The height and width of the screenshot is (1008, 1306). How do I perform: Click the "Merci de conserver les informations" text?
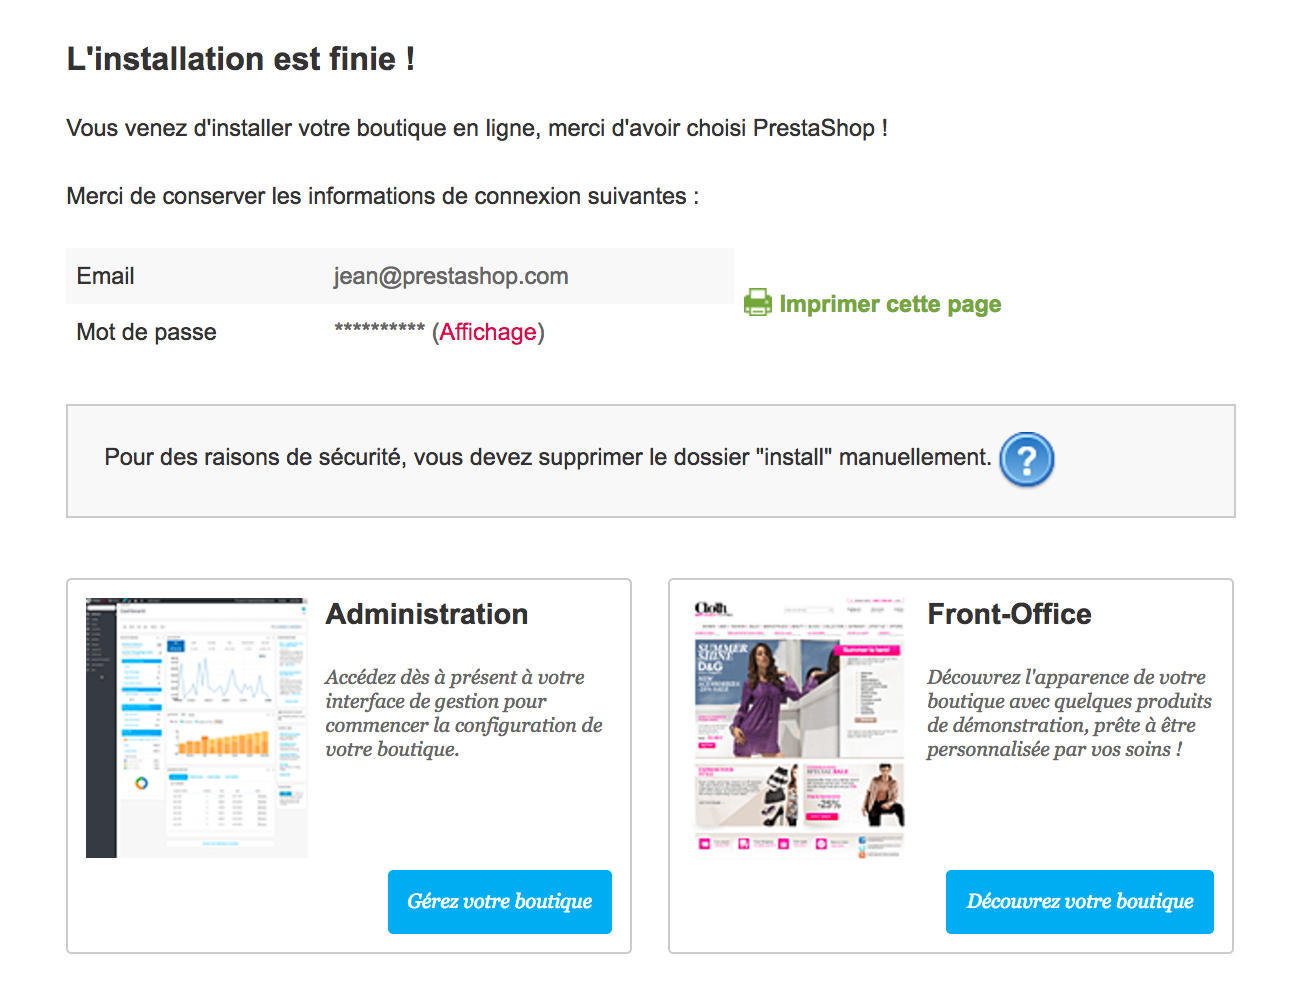coord(382,196)
